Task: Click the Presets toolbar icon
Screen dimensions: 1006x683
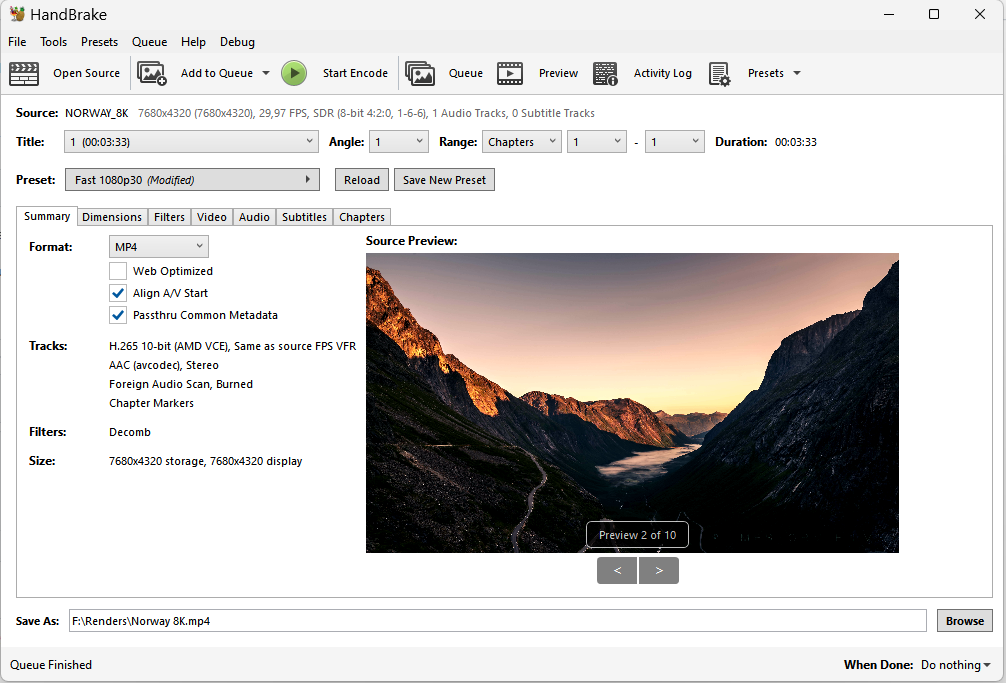Action: [718, 73]
